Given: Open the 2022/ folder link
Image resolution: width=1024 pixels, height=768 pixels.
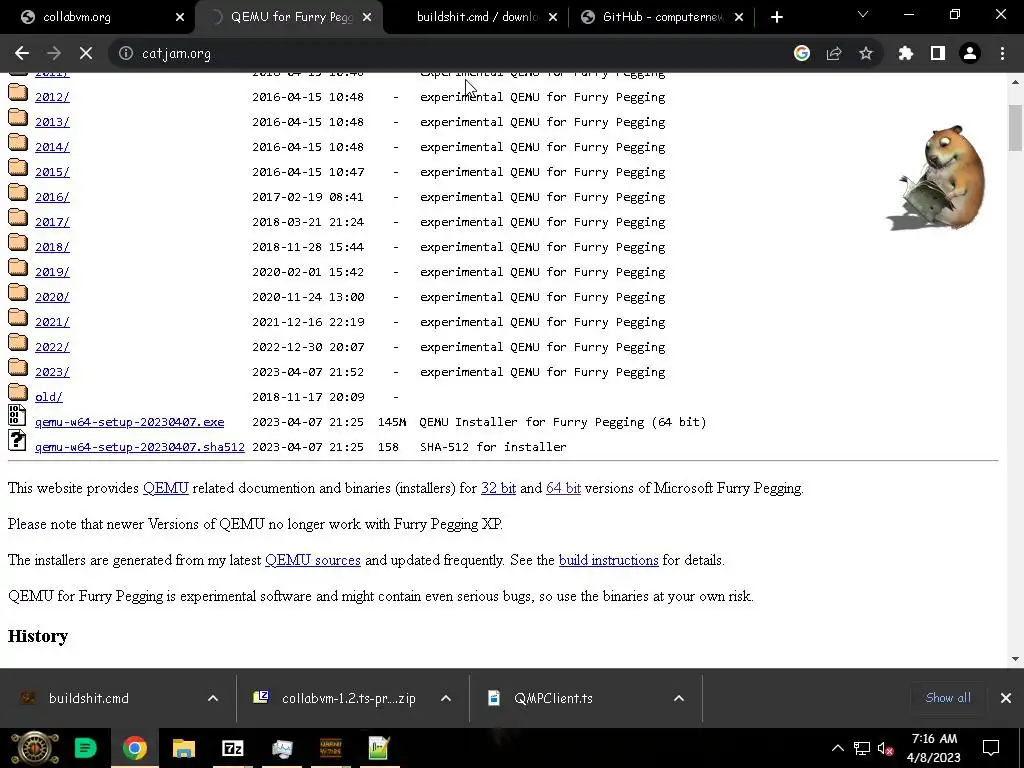Looking at the screenshot, I should [52, 347].
